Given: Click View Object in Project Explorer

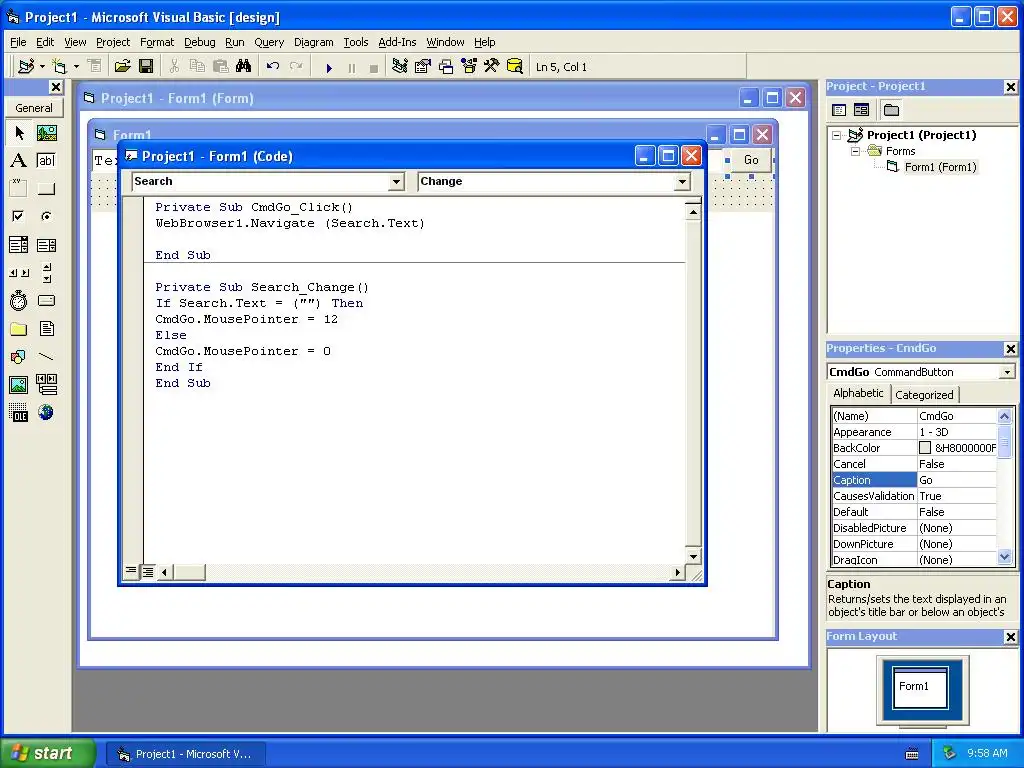Looking at the screenshot, I should coord(861,110).
